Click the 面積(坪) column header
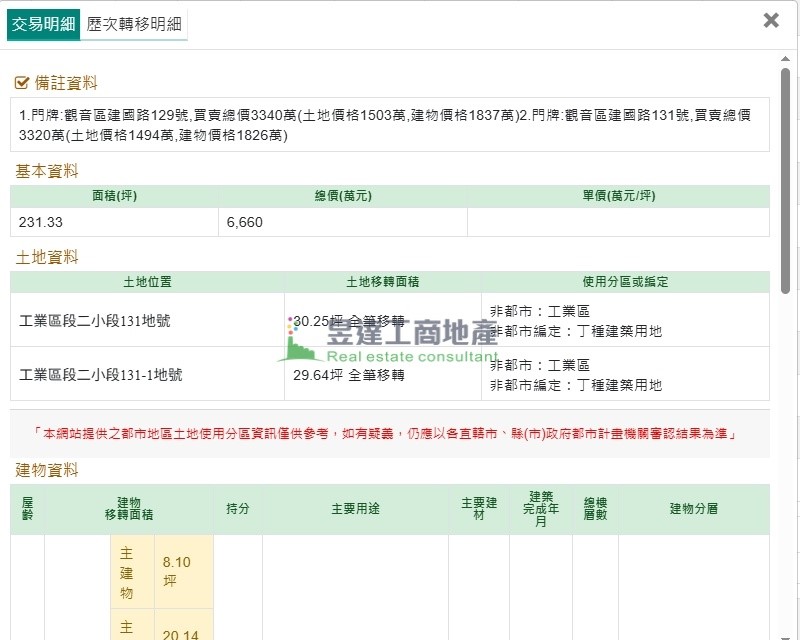Image resolution: width=800 pixels, height=640 pixels. pyautogui.click(x=114, y=196)
